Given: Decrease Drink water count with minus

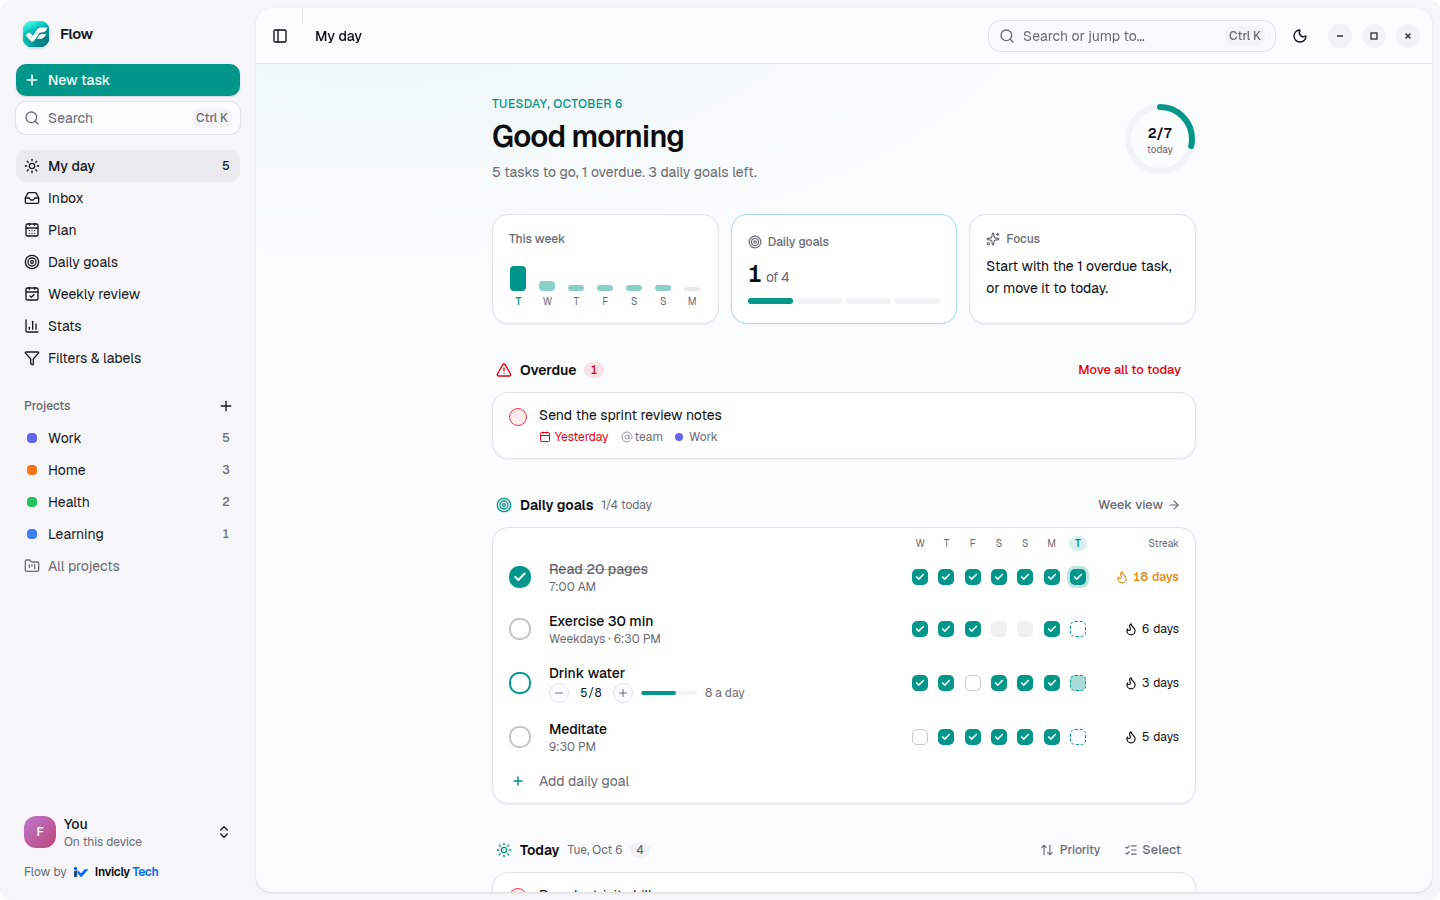Looking at the screenshot, I should [559, 693].
